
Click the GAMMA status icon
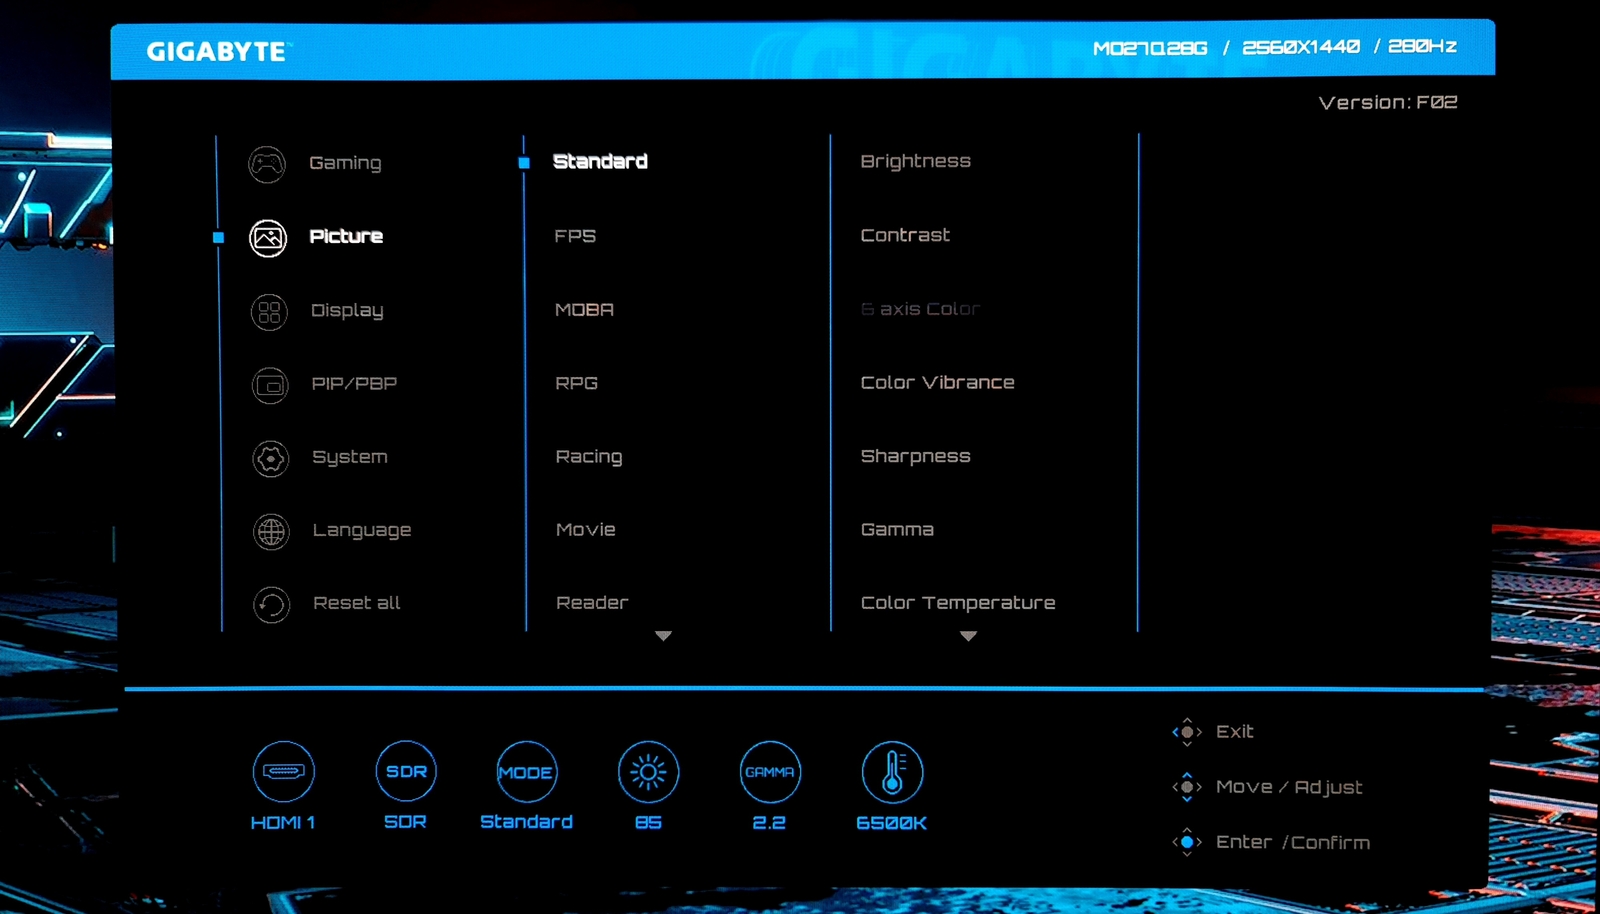tap(770, 772)
